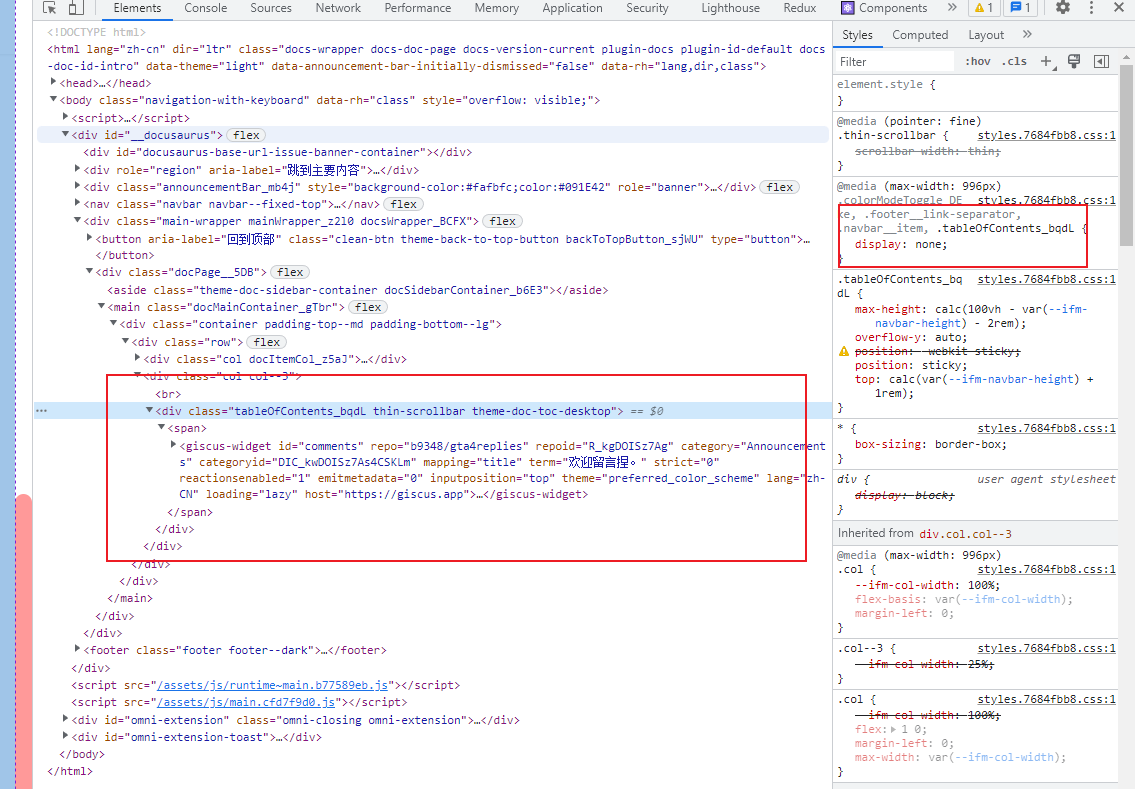Open the Console panel
Image resolution: width=1135 pixels, height=789 pixels.
coord(205,8)
